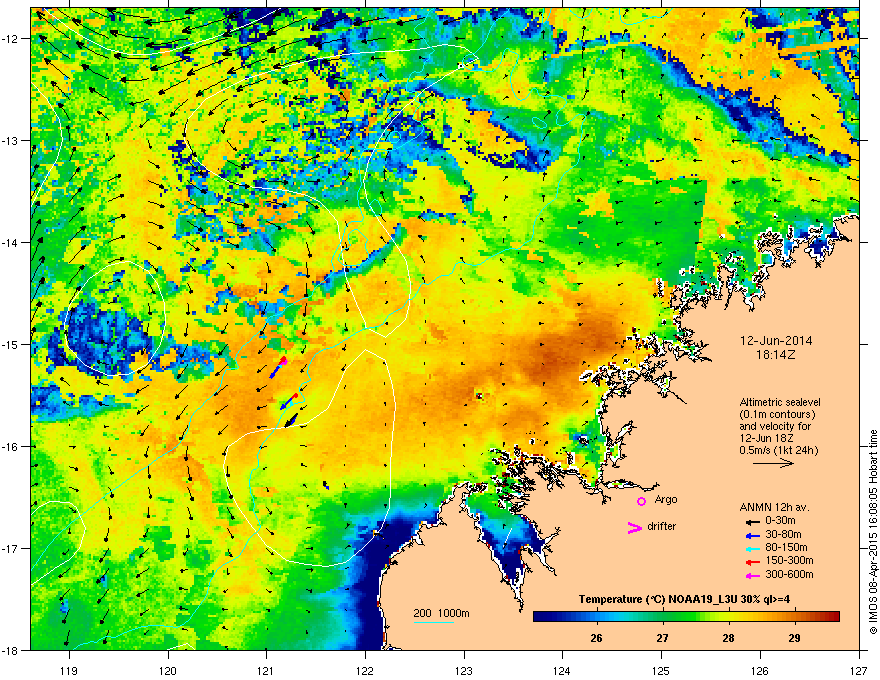Click the 'Altimetric sealevel' text

pyautogui.click(x=780, y=402)
